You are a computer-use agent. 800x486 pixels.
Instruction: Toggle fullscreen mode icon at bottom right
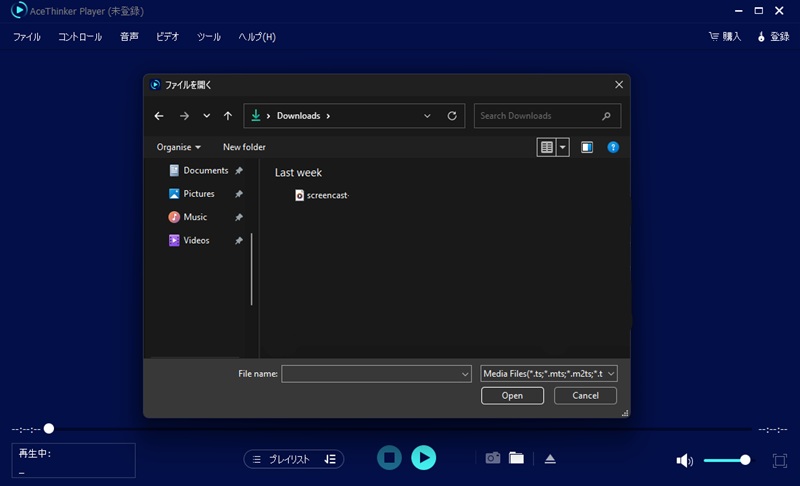(780, 460)
